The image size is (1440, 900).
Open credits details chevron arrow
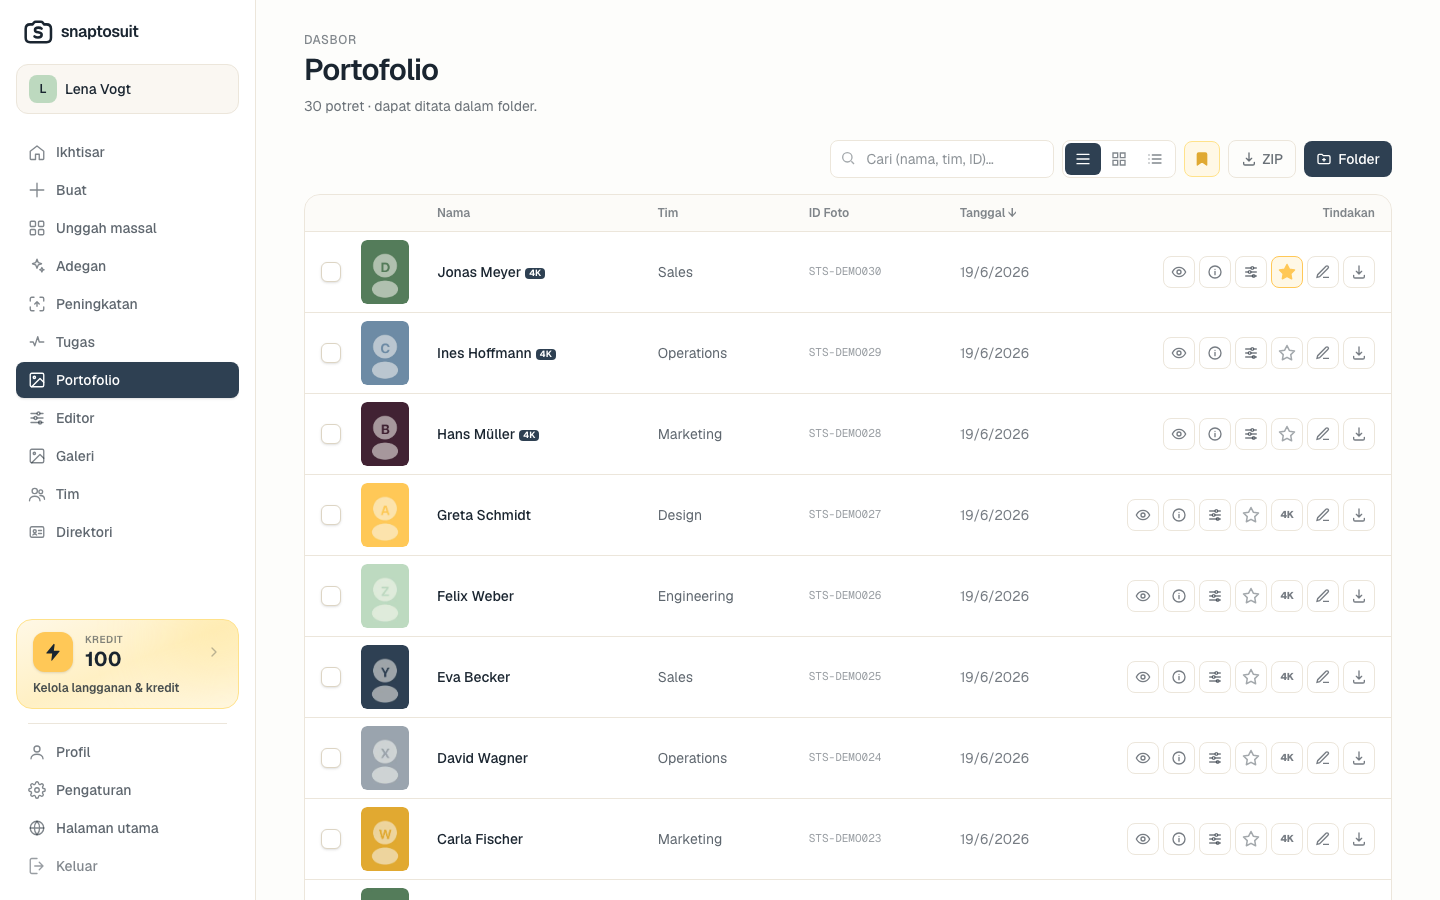[214, 652]
